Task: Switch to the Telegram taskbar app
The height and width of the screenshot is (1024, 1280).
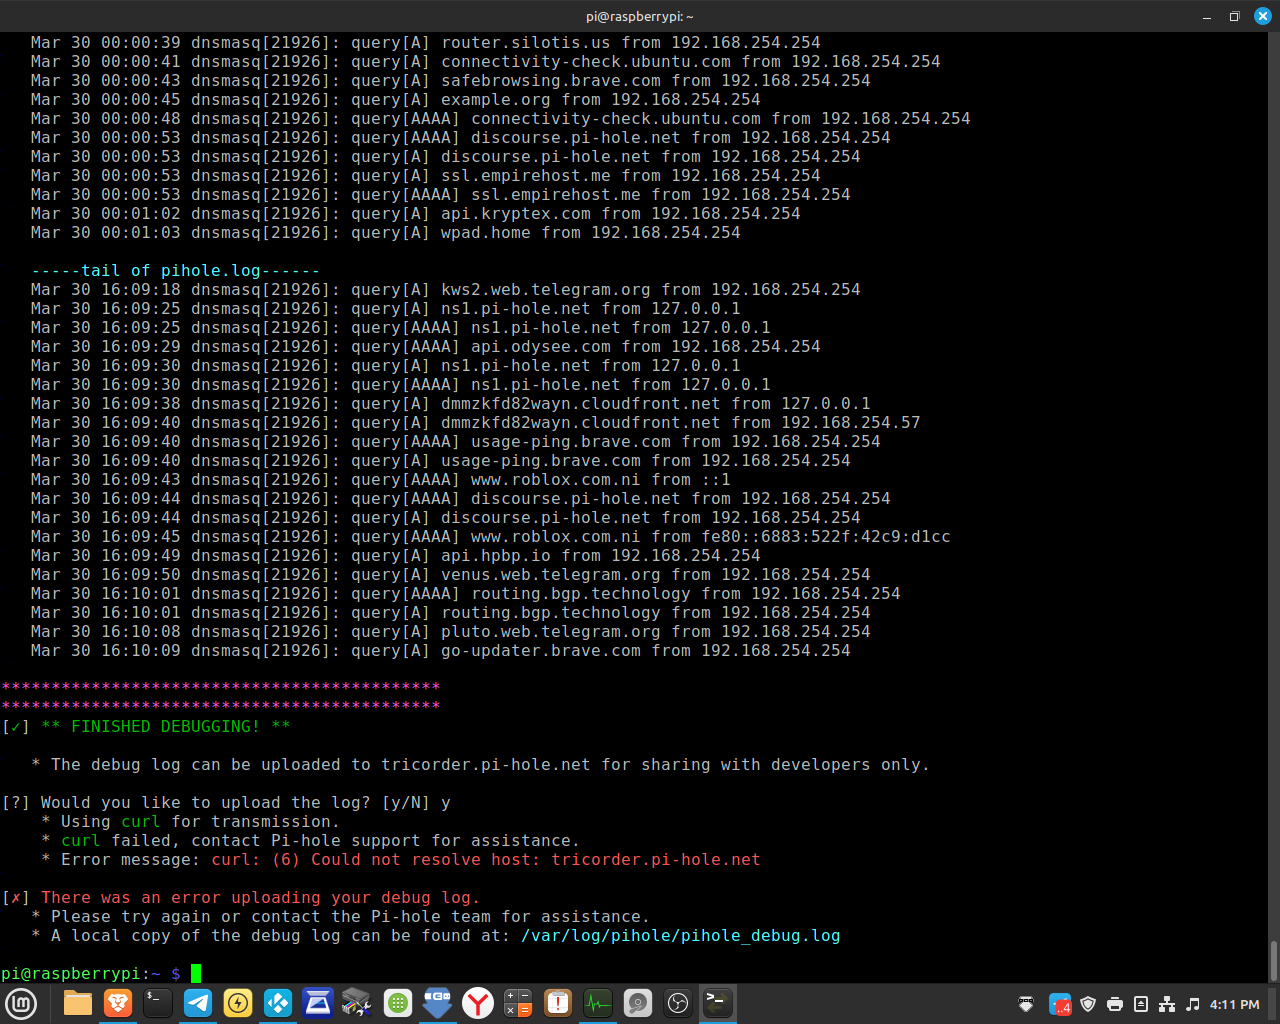Action: 198,1003
